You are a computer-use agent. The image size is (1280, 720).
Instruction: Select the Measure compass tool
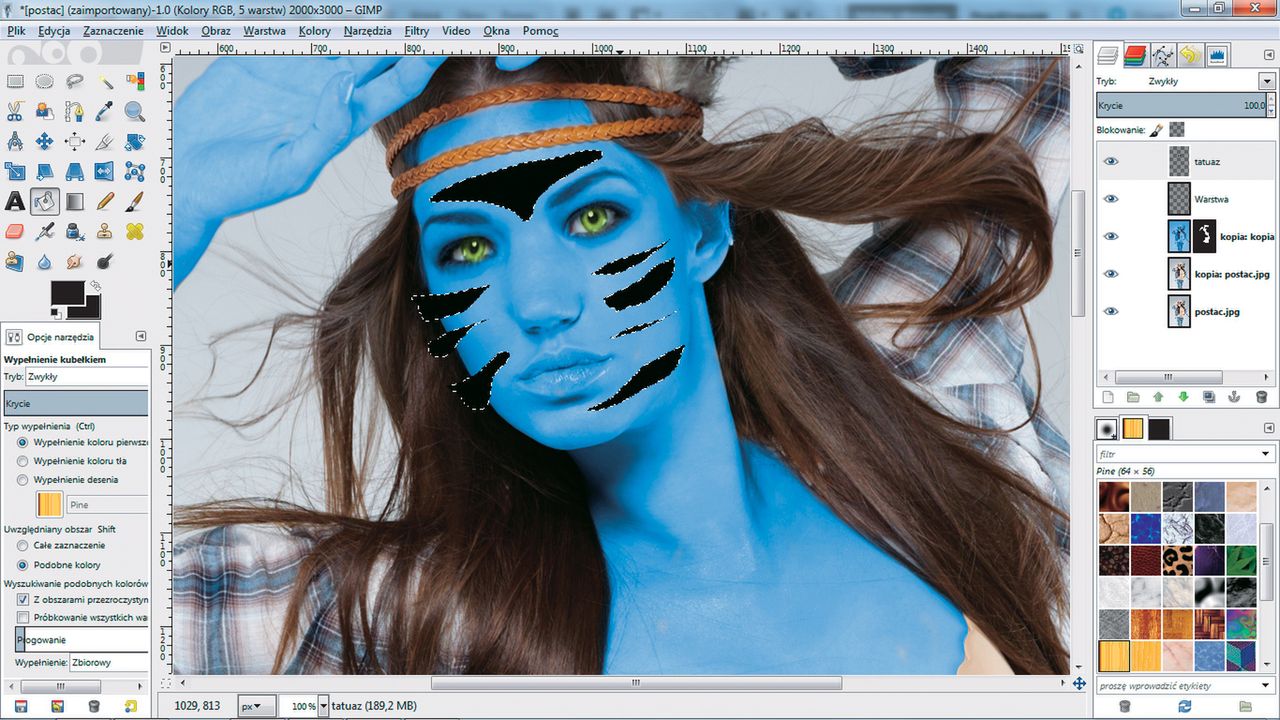coord(15,142)
